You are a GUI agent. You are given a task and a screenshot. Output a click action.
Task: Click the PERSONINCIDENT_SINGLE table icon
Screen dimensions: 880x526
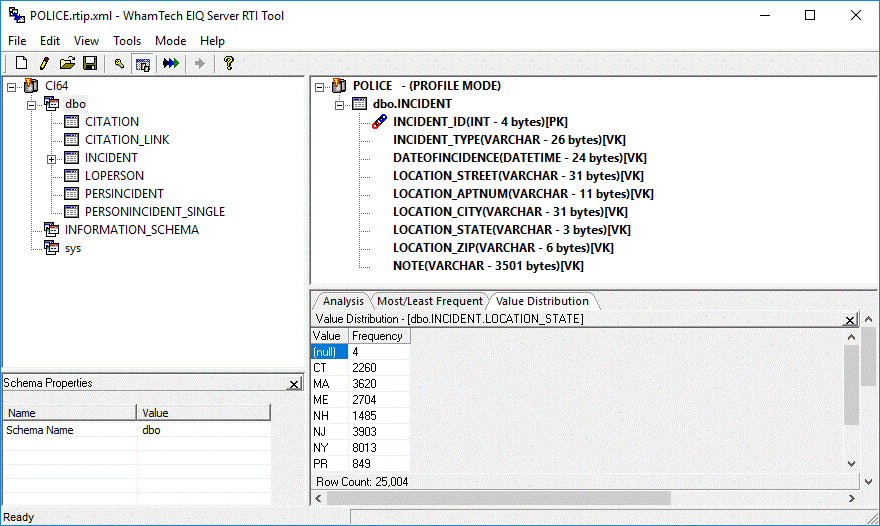[x=71, y=212]
